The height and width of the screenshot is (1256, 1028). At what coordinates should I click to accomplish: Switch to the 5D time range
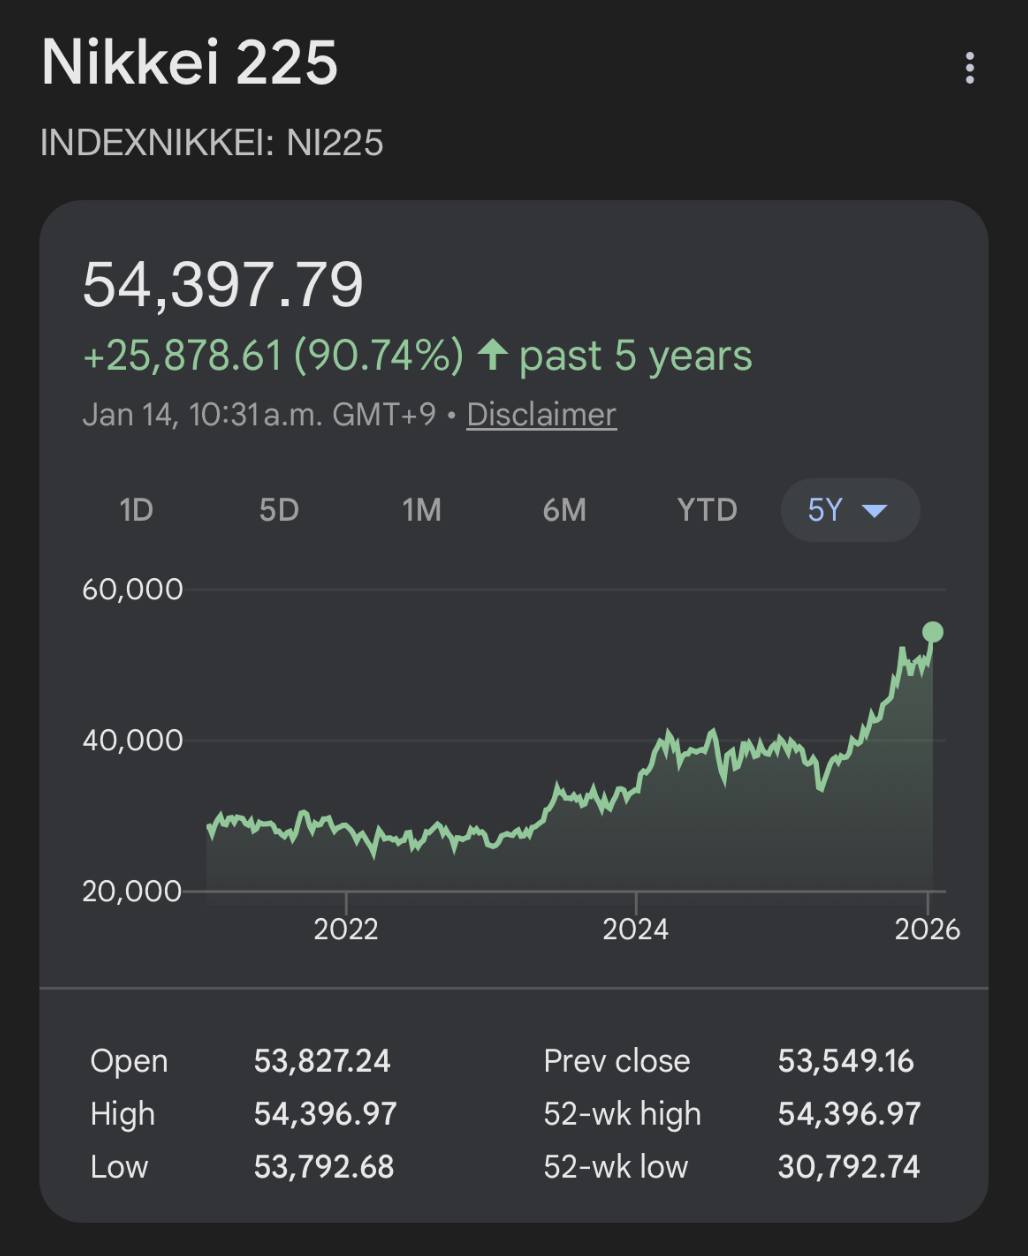point(279,510)
